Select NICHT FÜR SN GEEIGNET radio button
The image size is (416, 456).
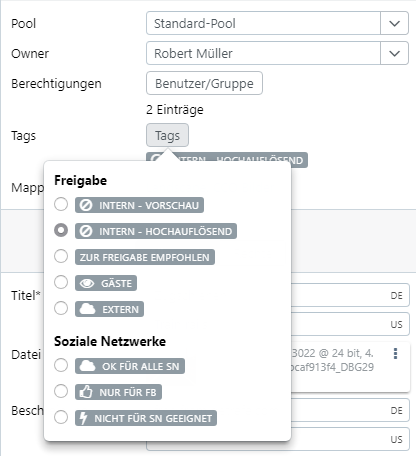(61, 417)
